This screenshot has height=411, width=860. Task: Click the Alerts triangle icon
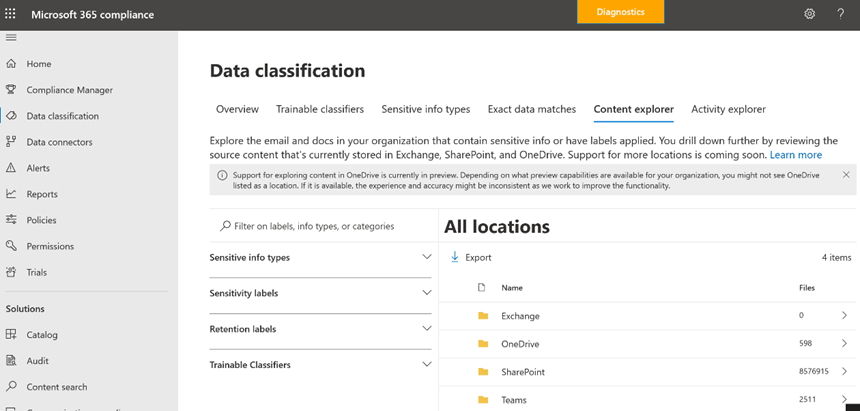(x=11, y=168)
